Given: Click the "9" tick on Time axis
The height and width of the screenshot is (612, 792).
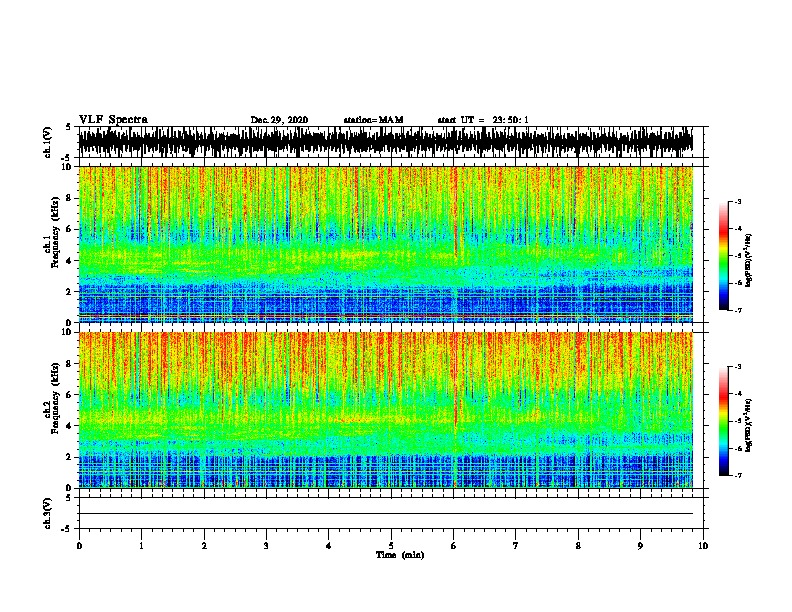Looking at the screenshot, I should (x=640, y=546).
